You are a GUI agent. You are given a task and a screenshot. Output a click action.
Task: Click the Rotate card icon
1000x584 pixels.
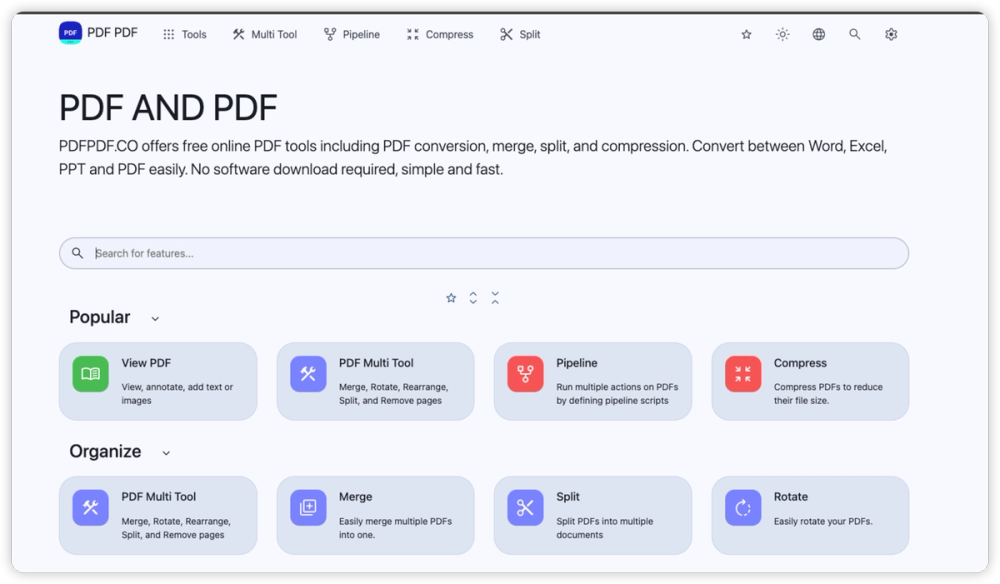click(x=743, y=507)
